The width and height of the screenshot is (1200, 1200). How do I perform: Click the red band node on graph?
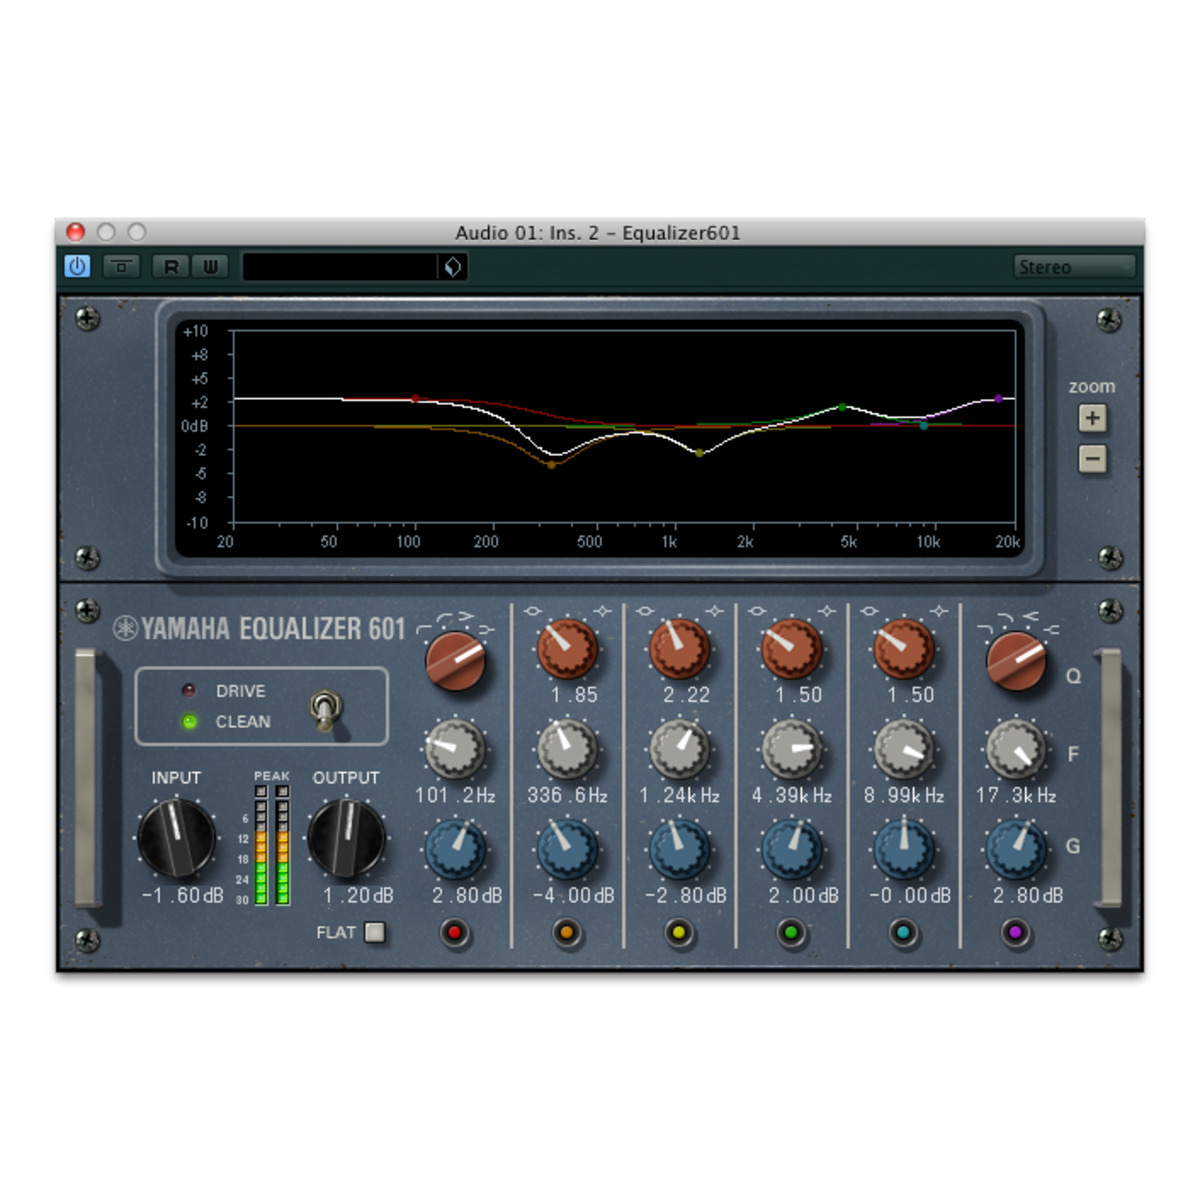click(x=415, y=399)
